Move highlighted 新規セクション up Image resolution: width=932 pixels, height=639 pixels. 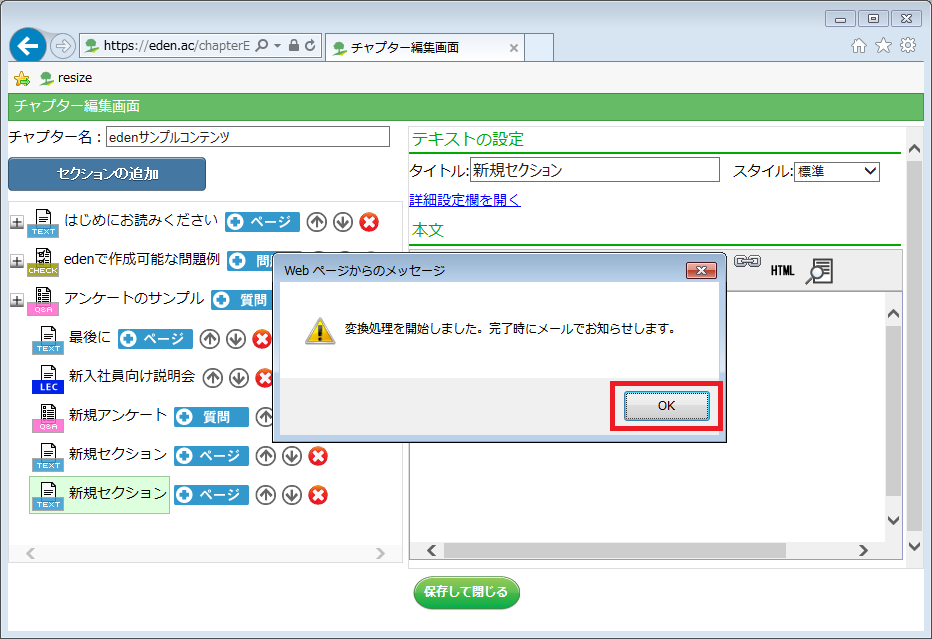pyautogui.click(x=266, y=495)
